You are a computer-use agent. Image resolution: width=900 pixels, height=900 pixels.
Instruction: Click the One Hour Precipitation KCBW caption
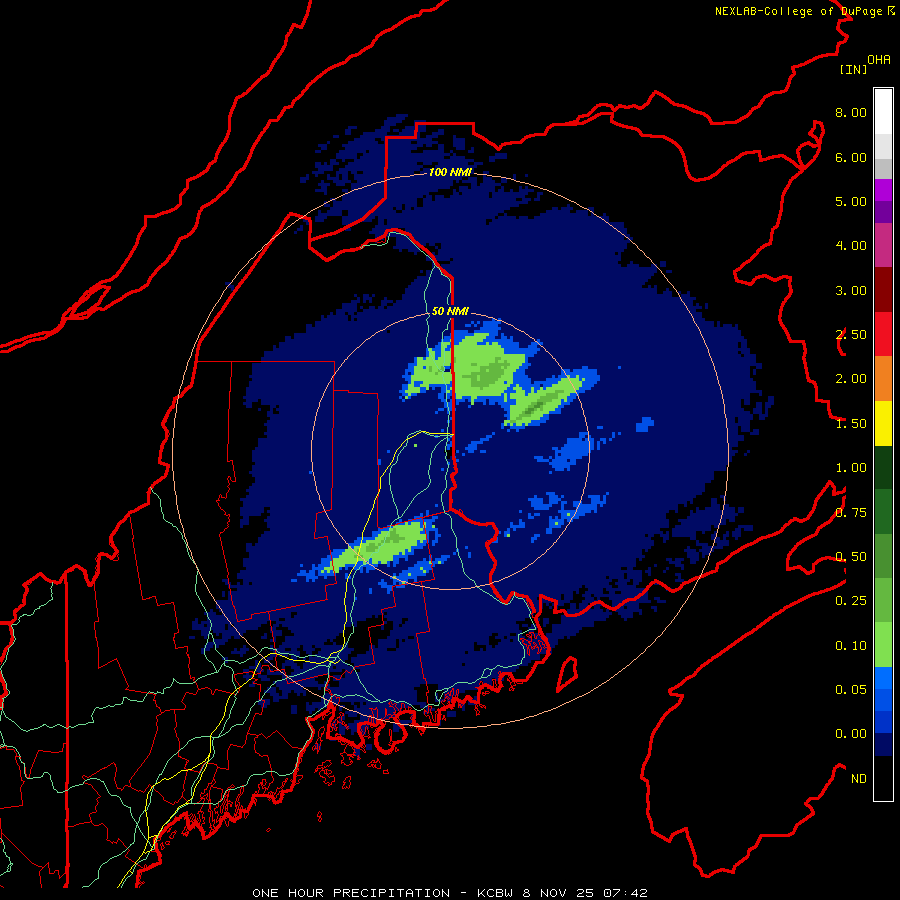pos(449,893)
